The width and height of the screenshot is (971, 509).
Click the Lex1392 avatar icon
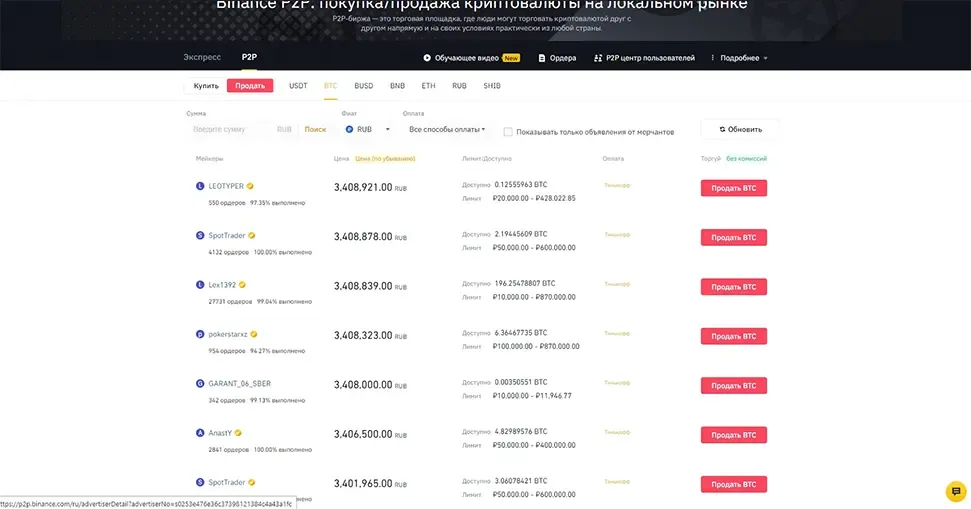coord(200,285)
